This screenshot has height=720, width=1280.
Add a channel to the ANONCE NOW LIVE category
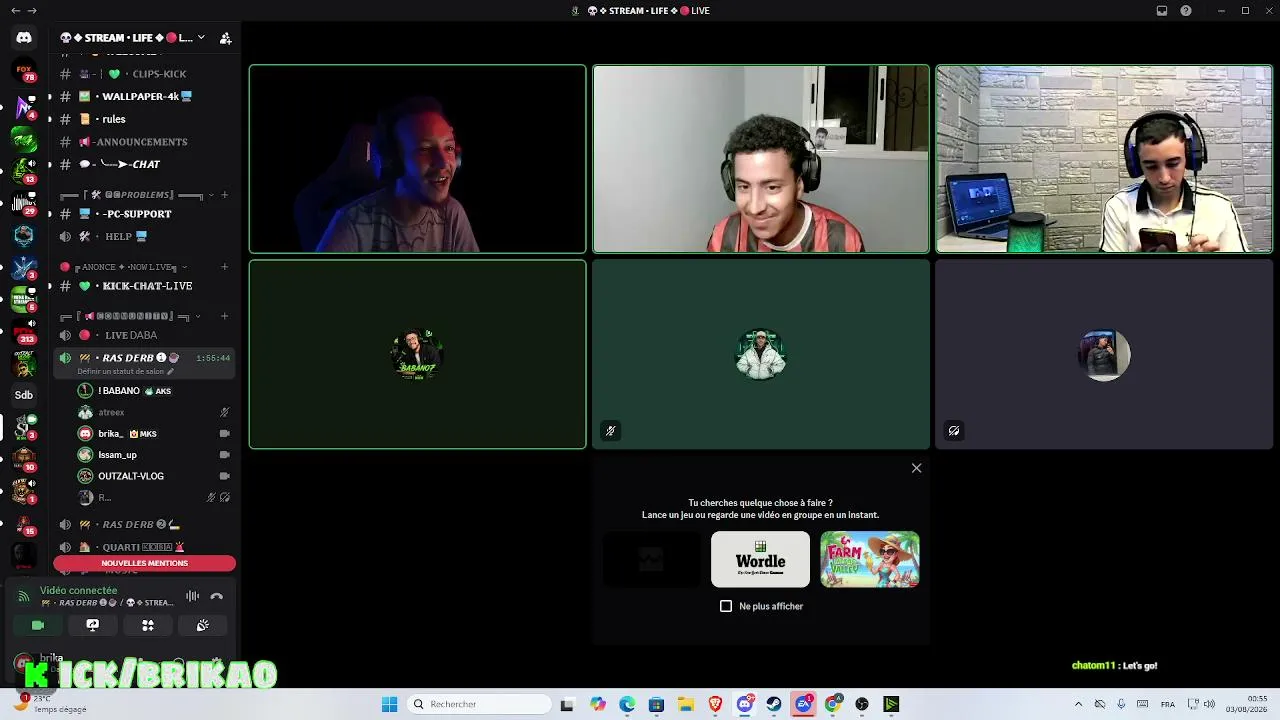tap(224, 267)
